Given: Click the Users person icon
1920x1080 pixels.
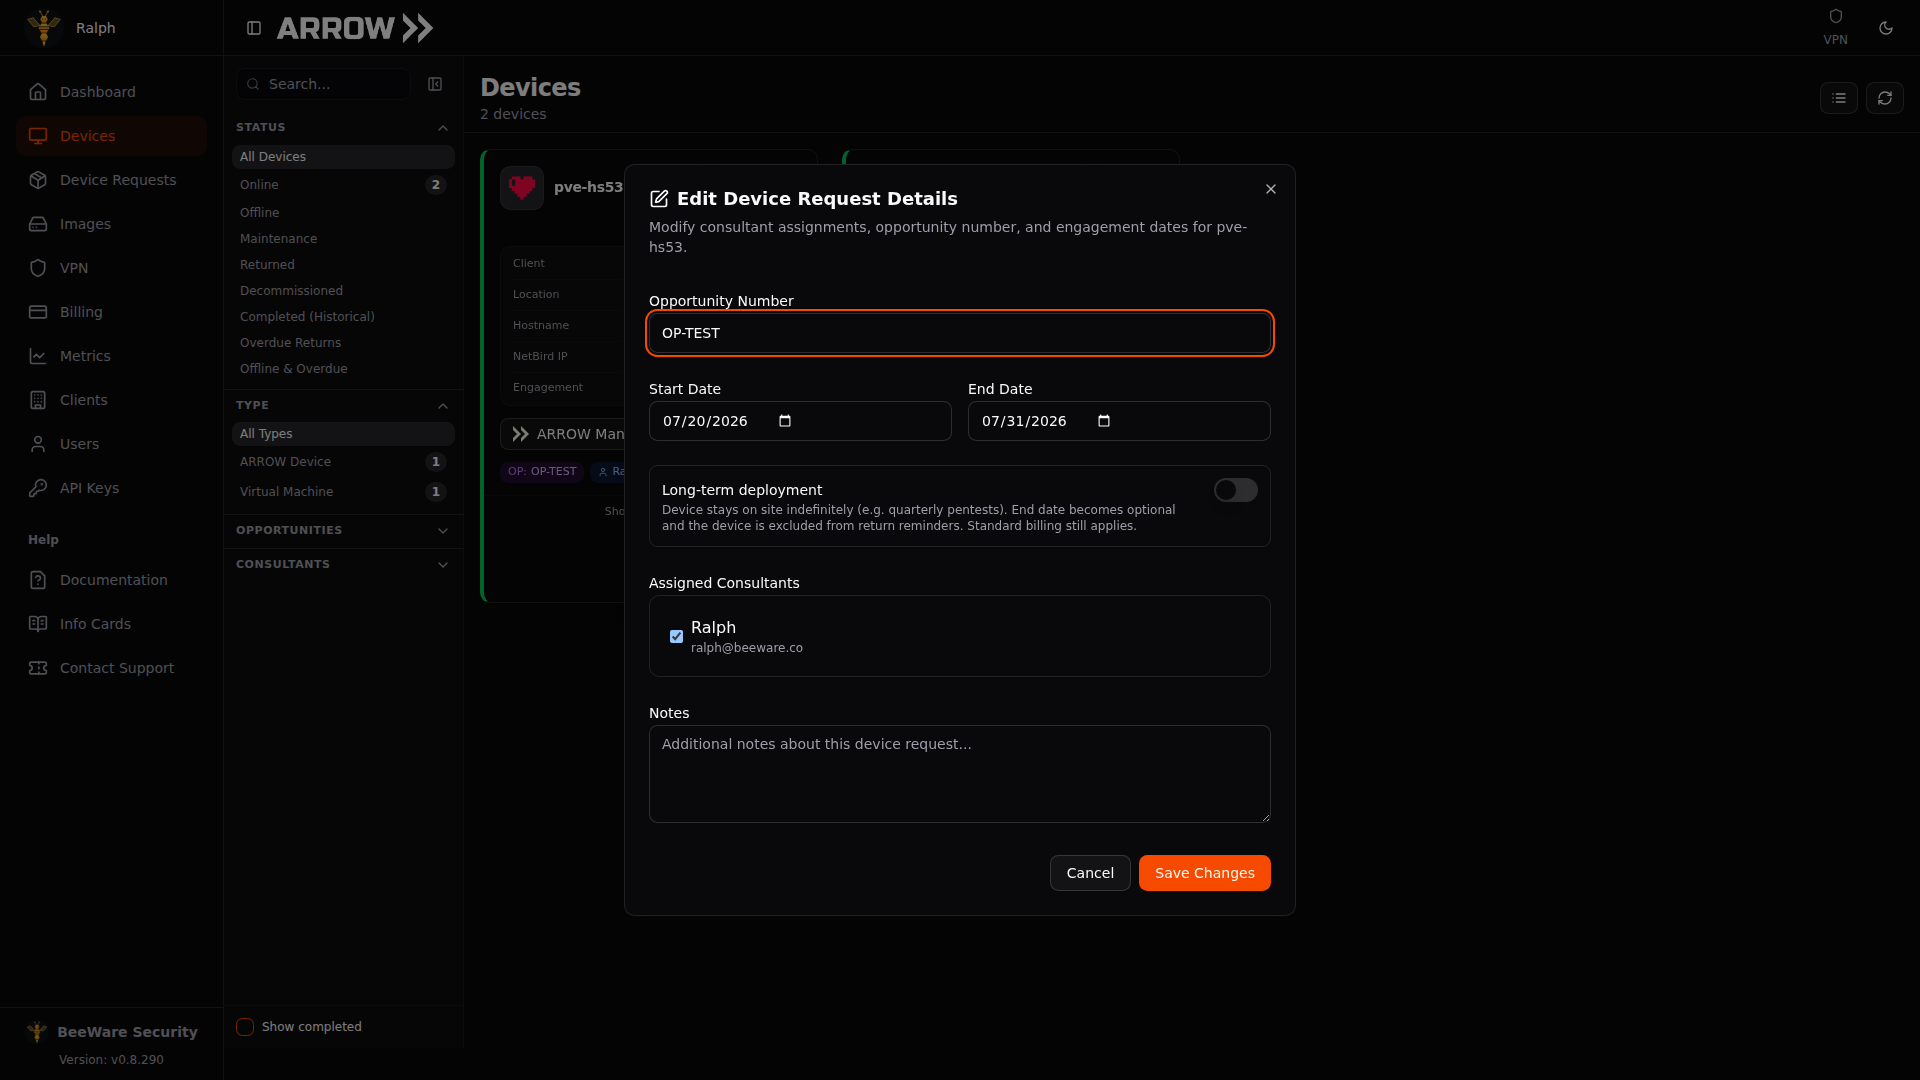Looking at the screenshot, I should [38, 444].
